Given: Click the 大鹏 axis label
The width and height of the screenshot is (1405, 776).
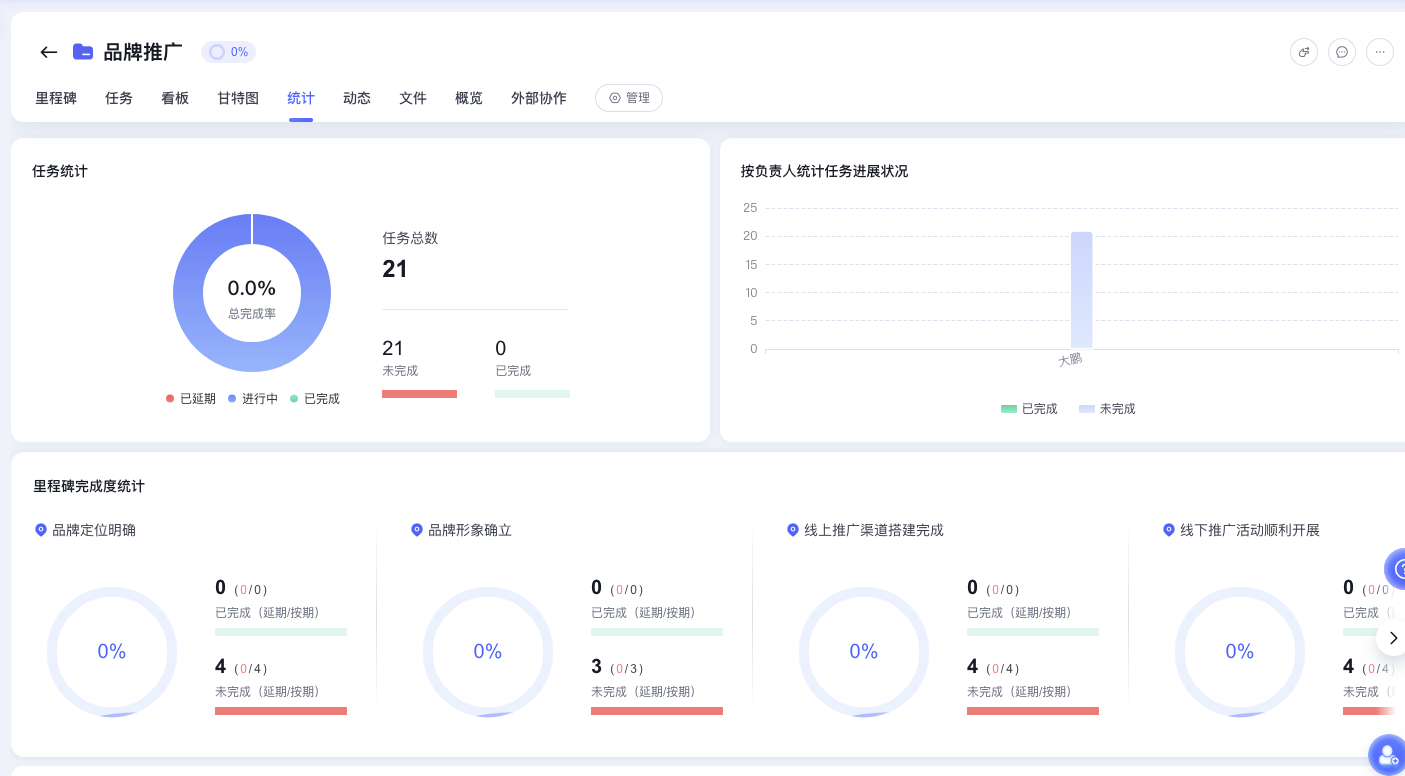Looking at the screenshot, I should [1070, 359].
